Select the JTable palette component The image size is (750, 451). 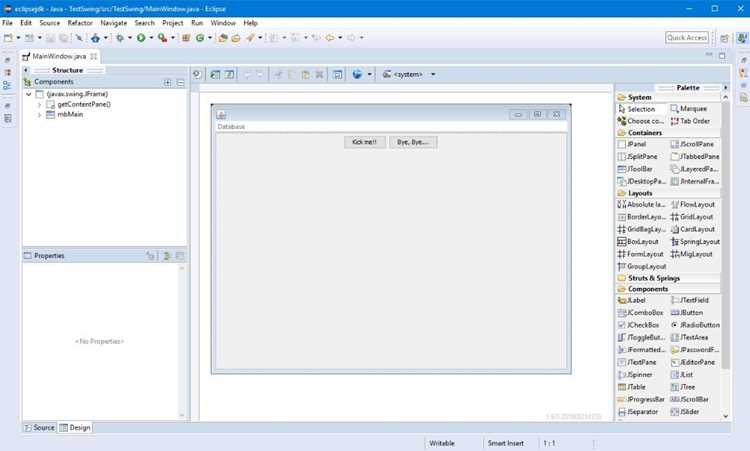coord(632,387)
